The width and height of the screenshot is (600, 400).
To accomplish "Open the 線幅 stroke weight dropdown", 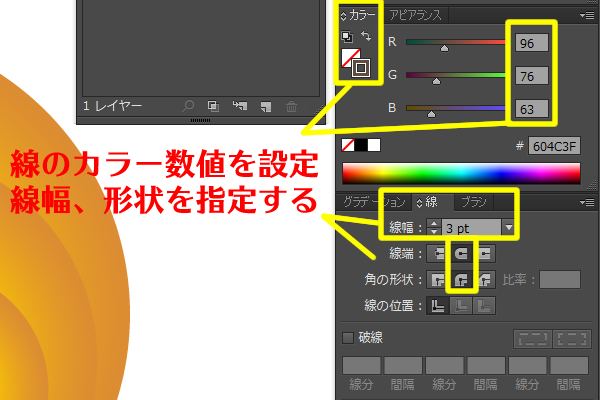I will click(508, 228).
